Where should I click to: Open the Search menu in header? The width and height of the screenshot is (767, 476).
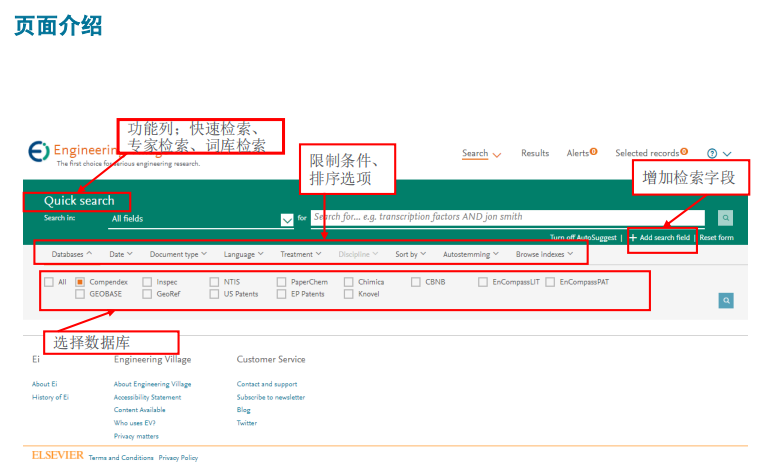tap(481, 154)
